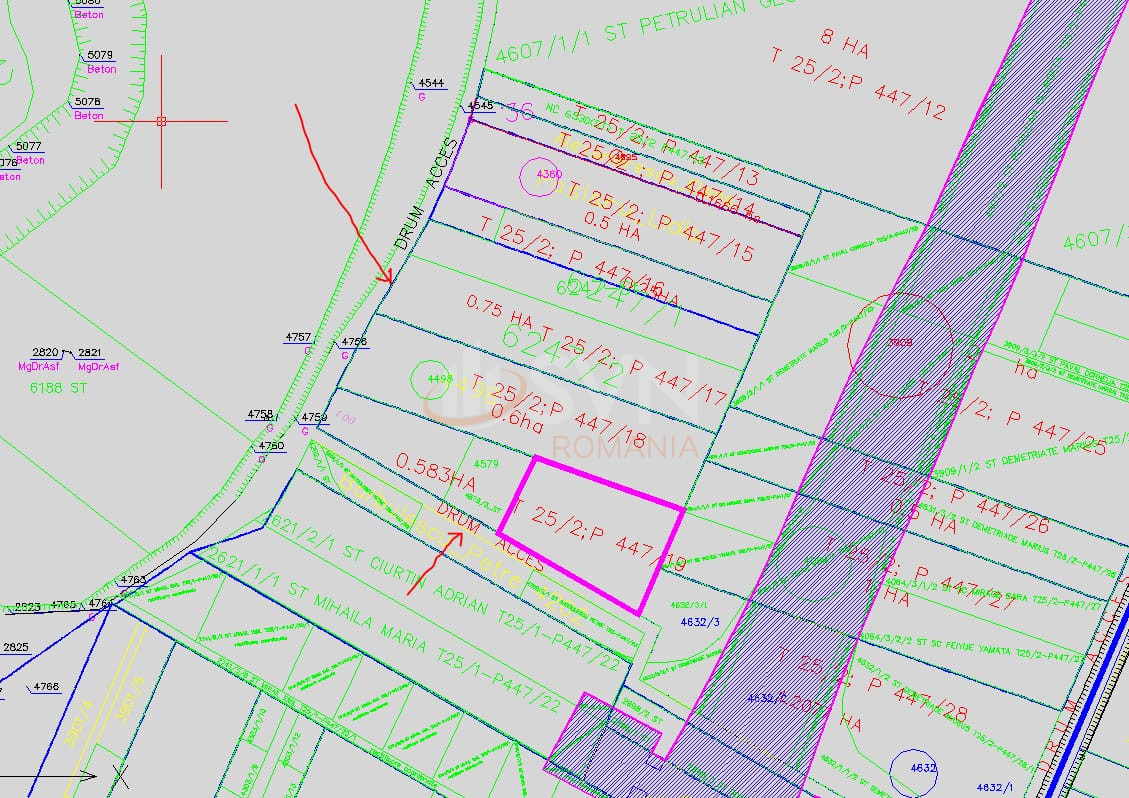Click the red 8 HA text
This screenshot has height=798, width=1129.
coord(843,37)
